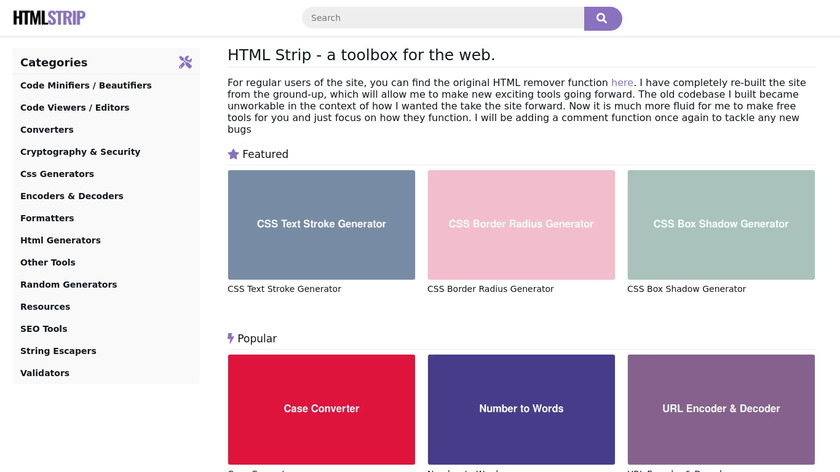Select the Validators category
Screen dimensions: 840x472
click(45, 373)
